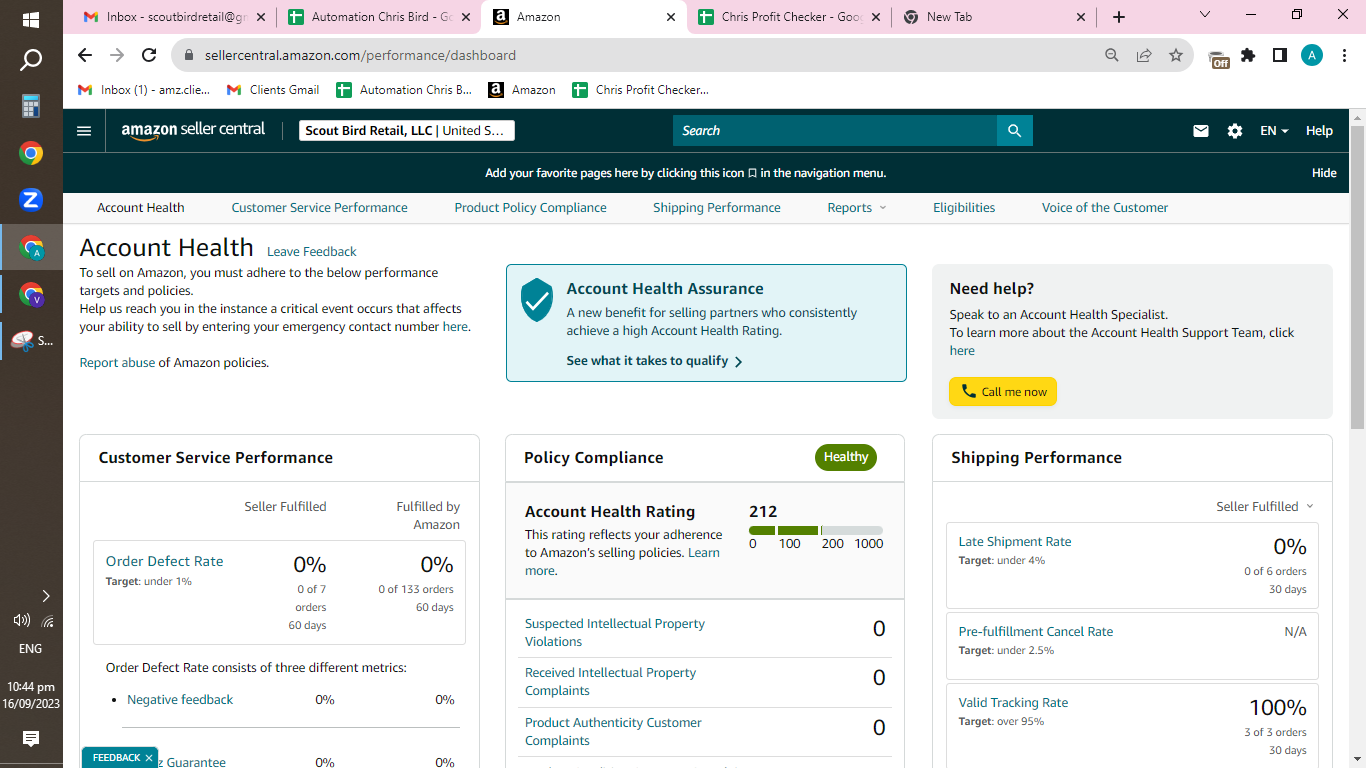The width and height of the screenshot is (1366, 768).
Task: Open the Late Shipment Rate link
Action: click(x=1015, y=542)
